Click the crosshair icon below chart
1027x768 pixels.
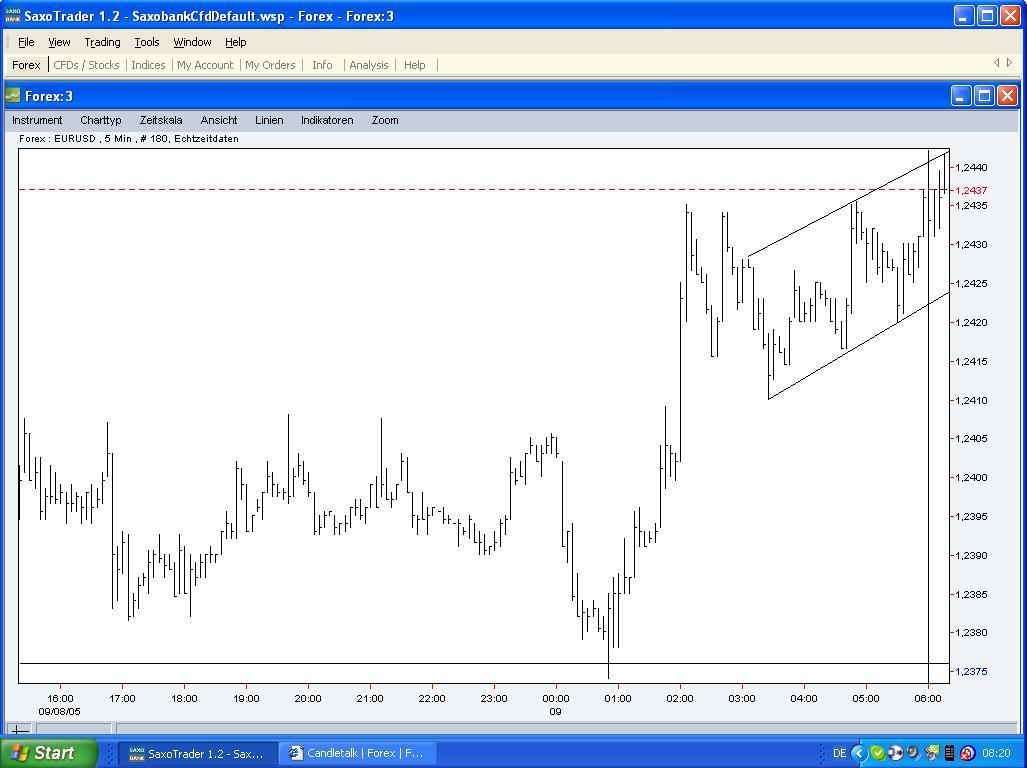tap(20, 729)
